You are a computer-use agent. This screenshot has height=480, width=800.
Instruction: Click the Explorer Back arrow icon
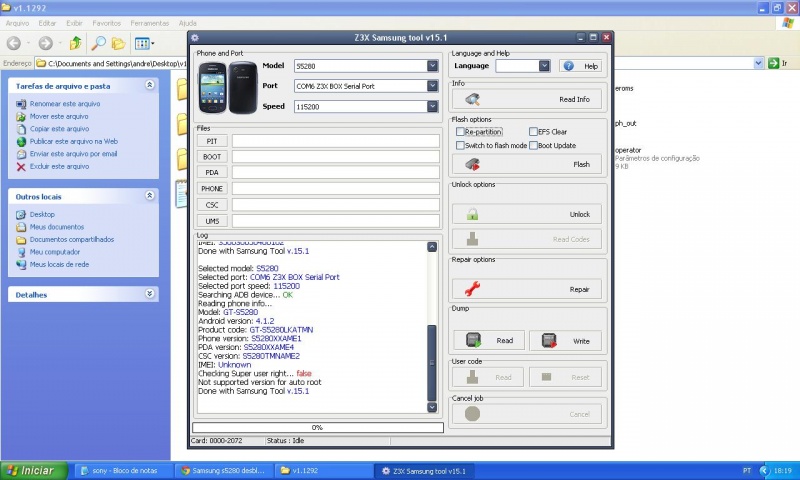(14, 43)
